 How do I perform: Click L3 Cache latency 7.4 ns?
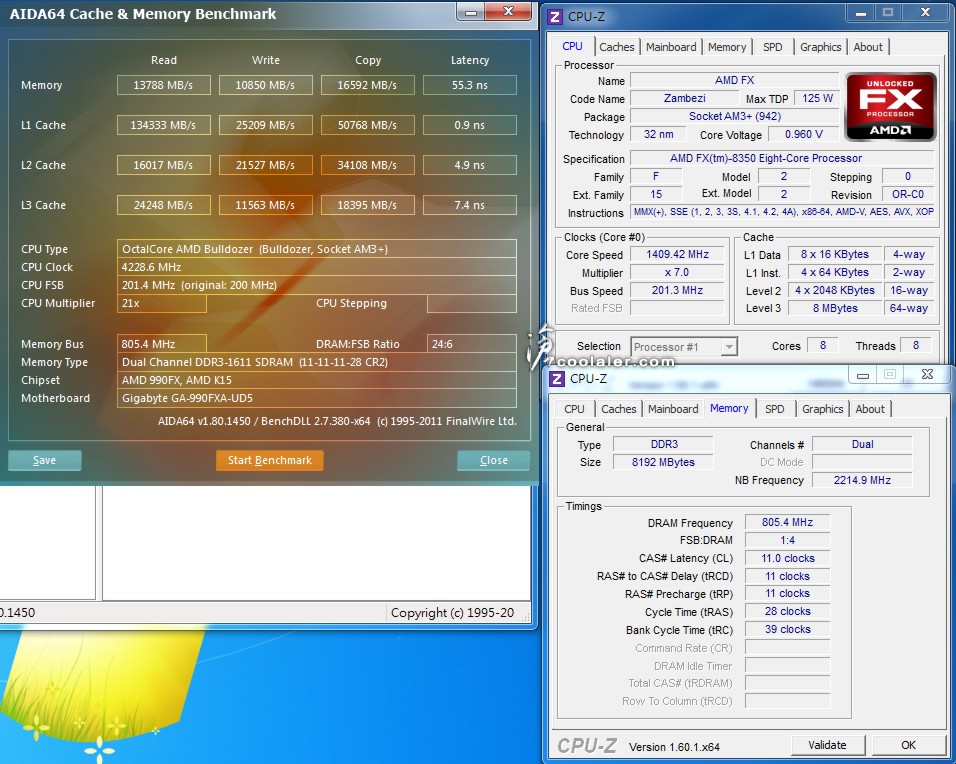tap(469, 205)
